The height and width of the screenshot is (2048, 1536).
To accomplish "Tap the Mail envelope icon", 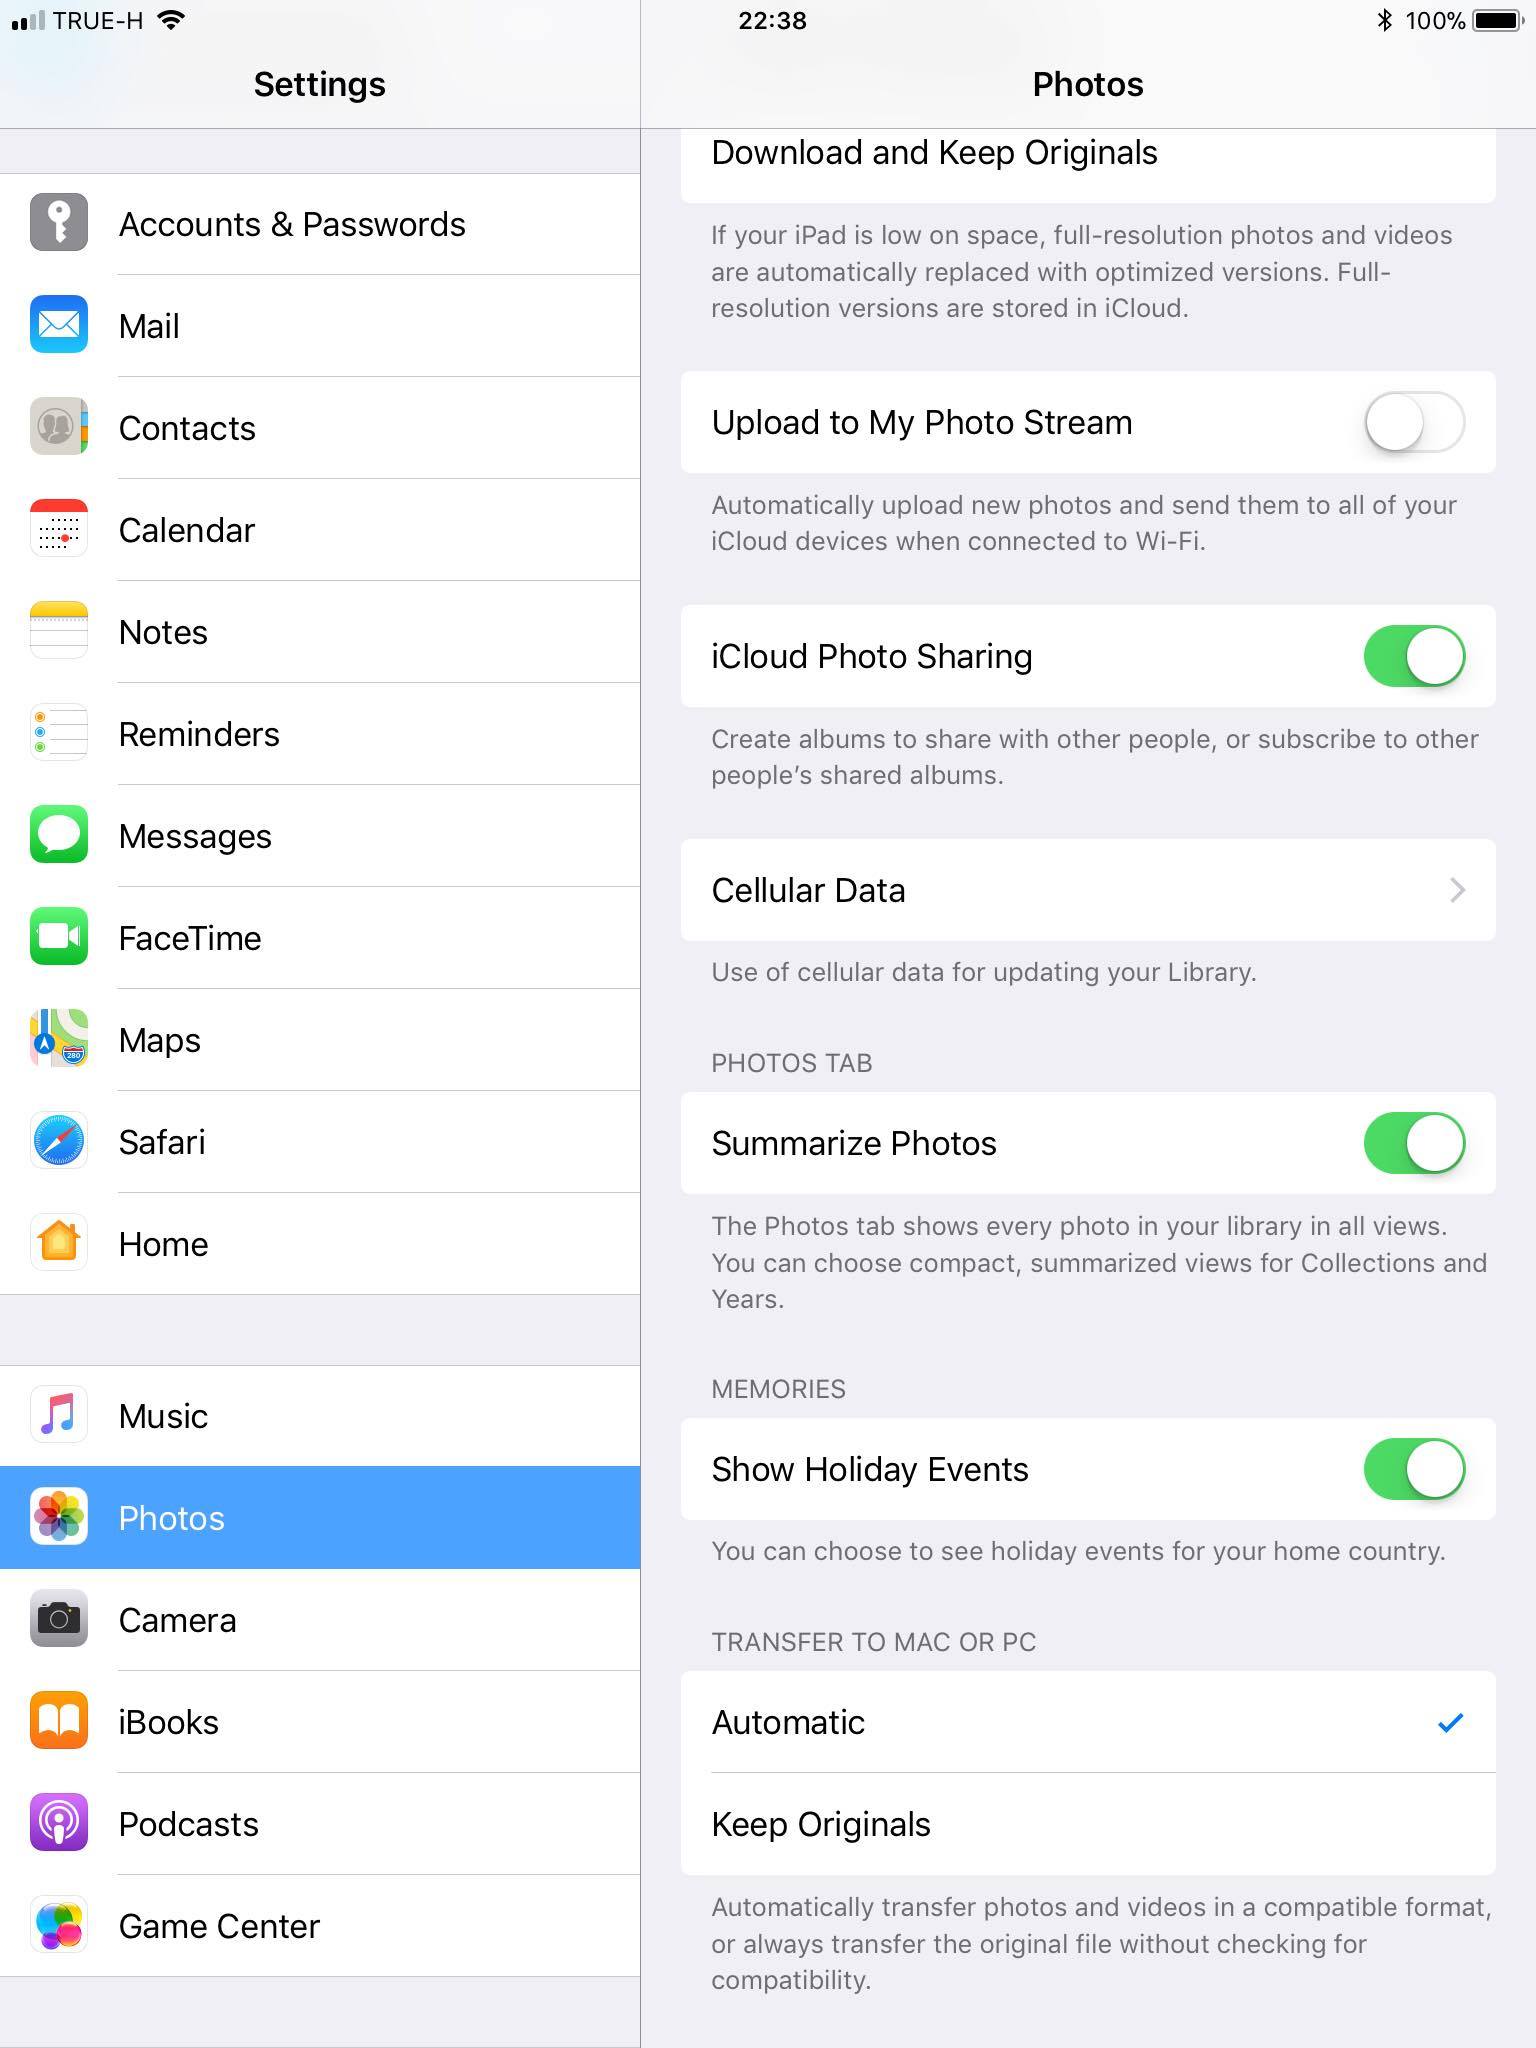I will tap(59, 325).
